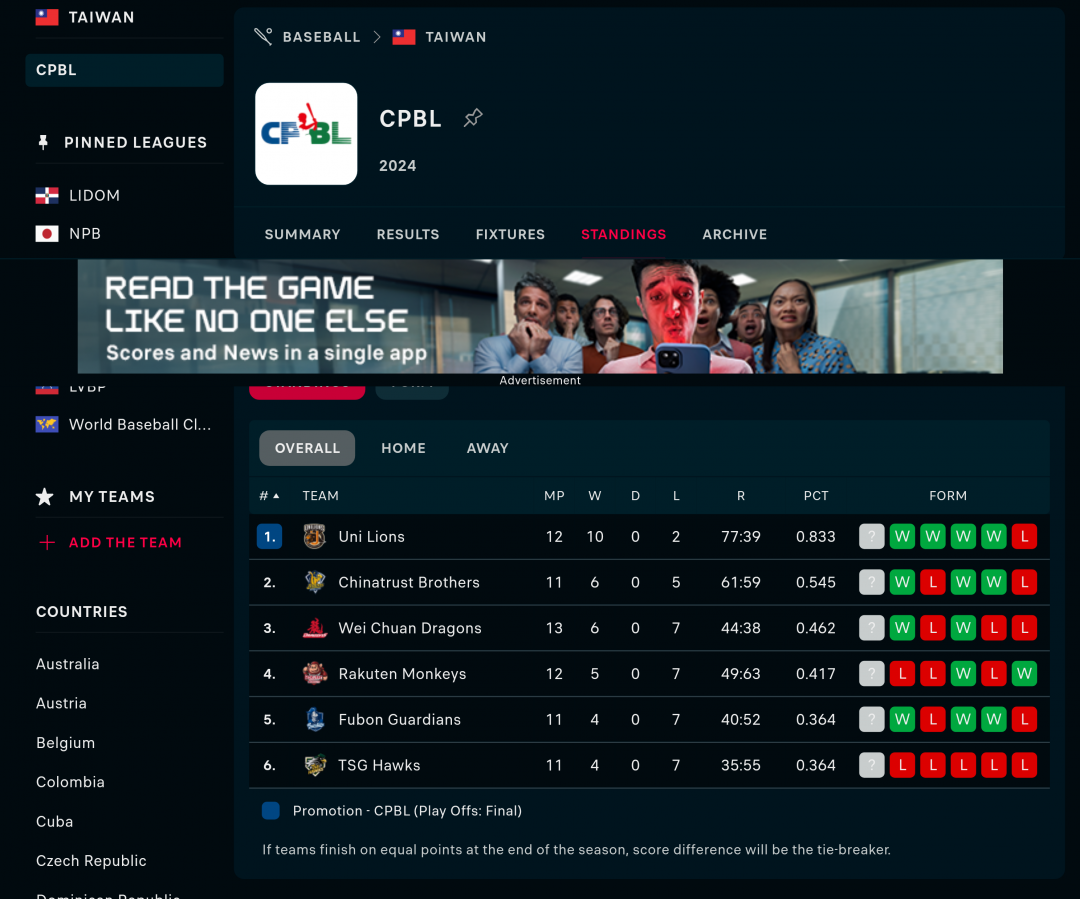Screen dimensions: 1080x899
Task: Click the Chinatrust Brothers team logo
Action: 315,582
